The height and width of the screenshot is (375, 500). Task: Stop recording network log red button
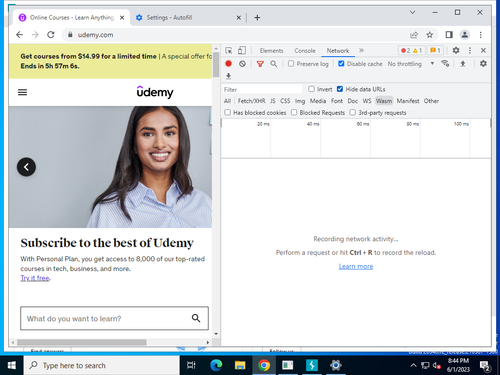coord(228,64)
